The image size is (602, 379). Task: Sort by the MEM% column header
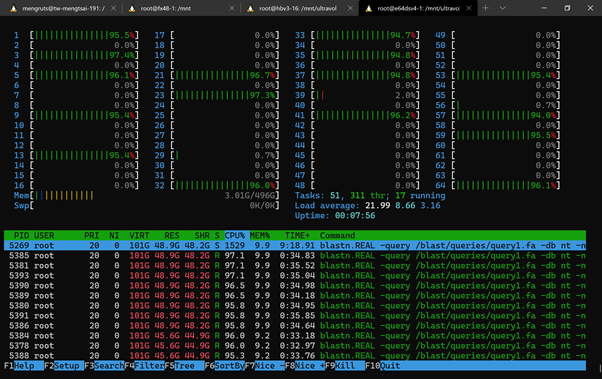pos(260,235)
